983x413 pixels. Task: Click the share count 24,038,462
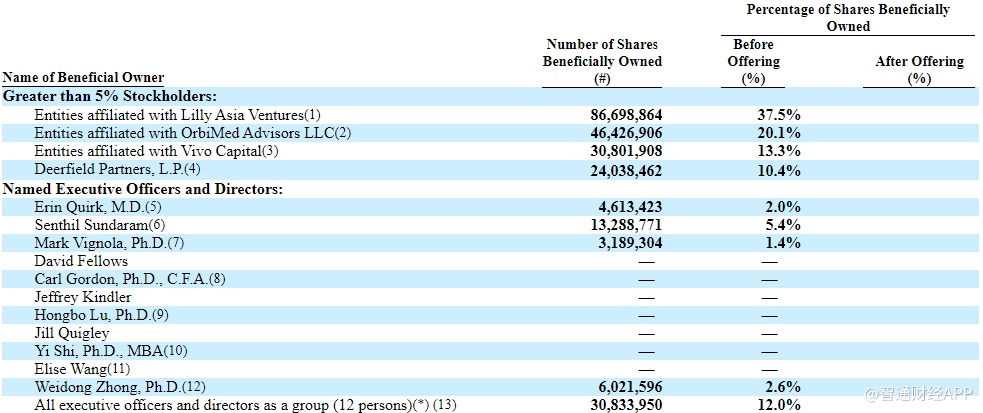click(x=626, y=169)
